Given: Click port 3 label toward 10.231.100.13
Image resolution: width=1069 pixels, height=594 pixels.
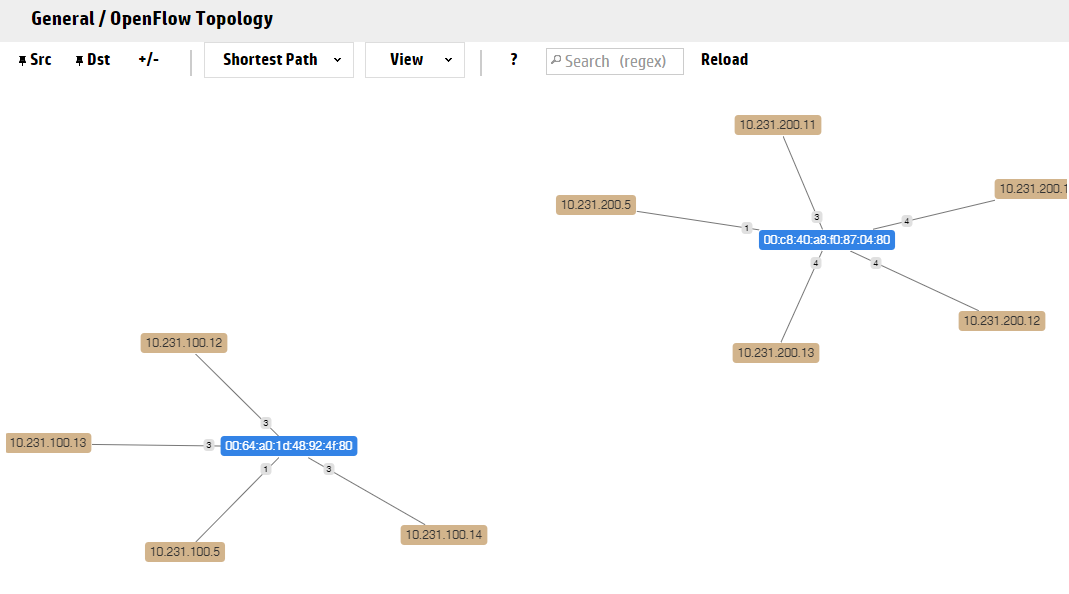Looking at the screenshot, I should pos(209,445).
